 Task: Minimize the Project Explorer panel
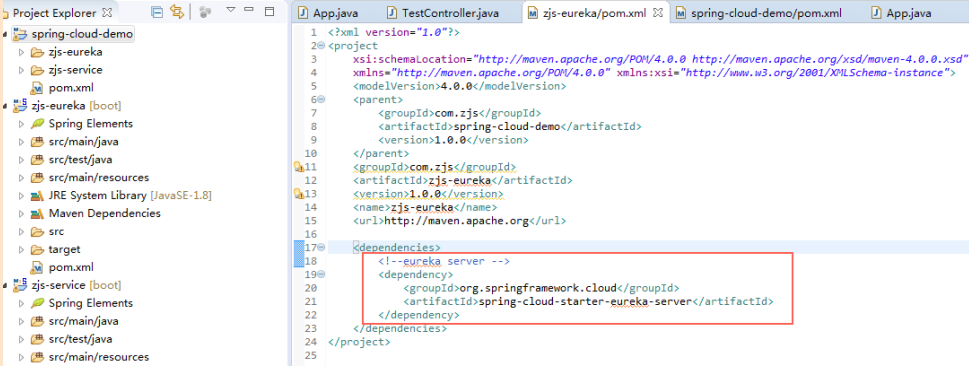tap(249, 10)
